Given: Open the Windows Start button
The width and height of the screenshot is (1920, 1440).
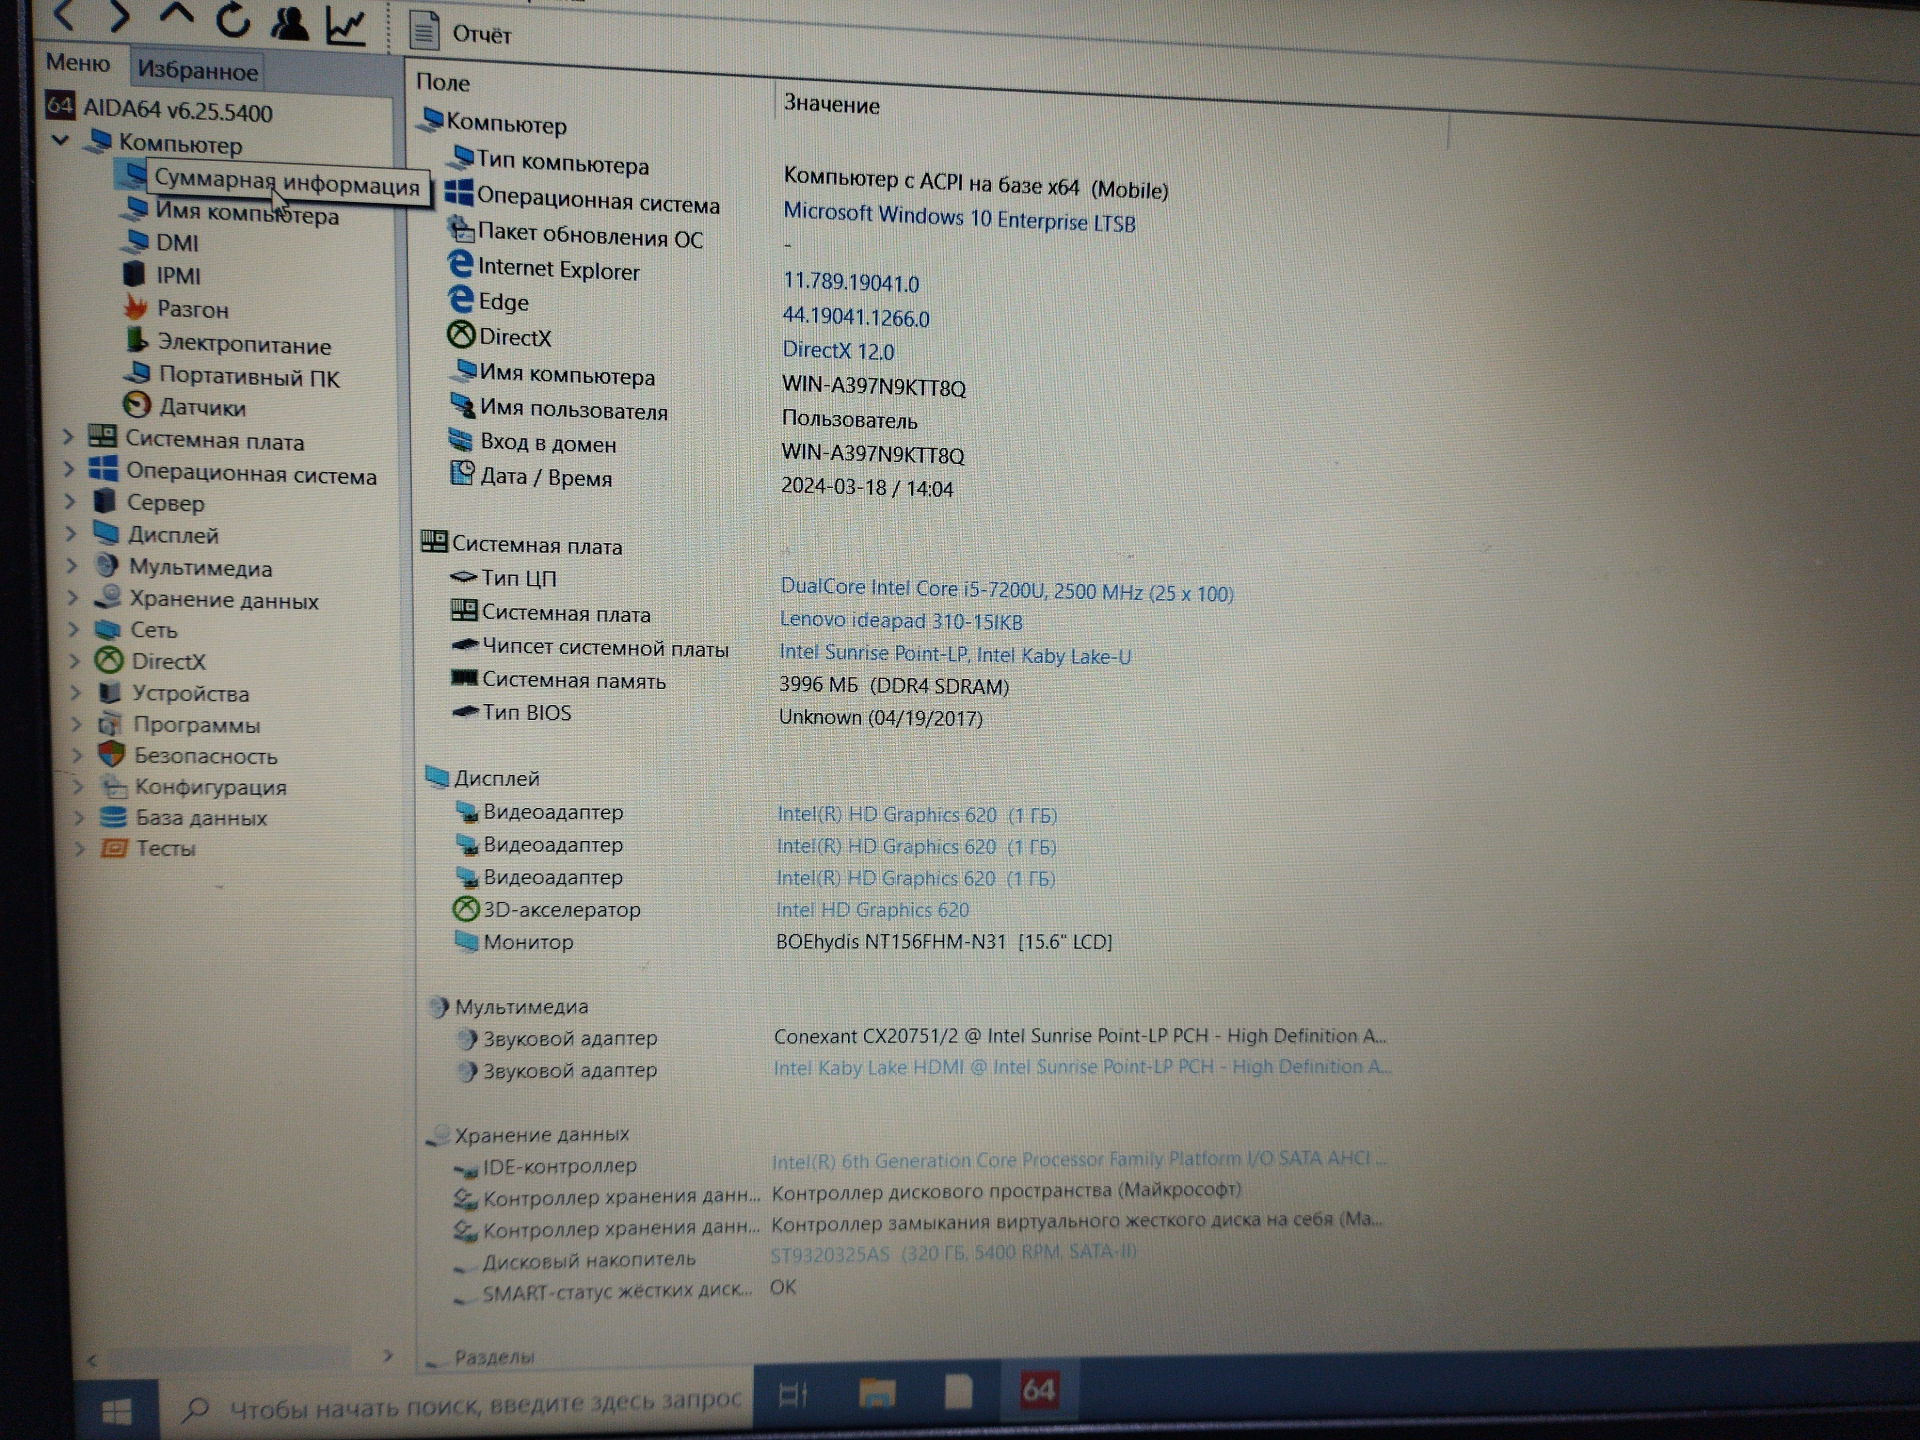Looking at the screenshot, I should 116,1410.
